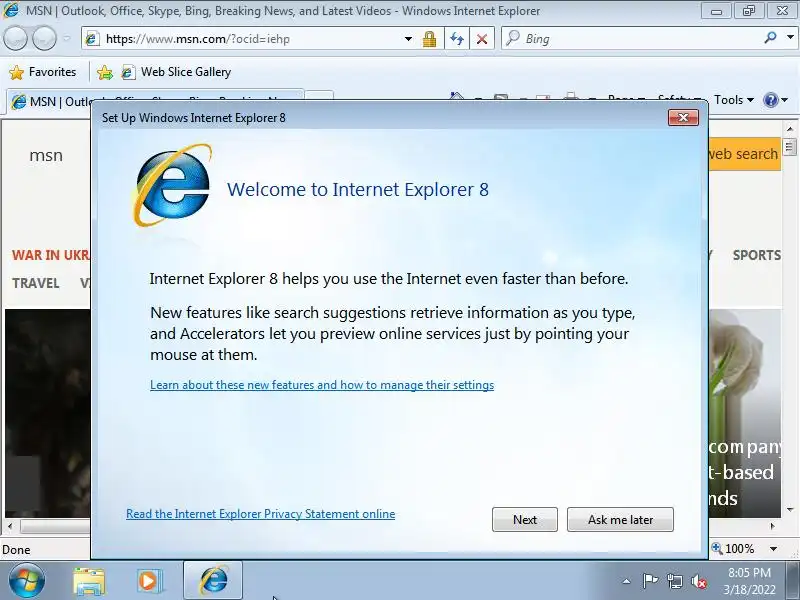Image resolution: width=800 pixels, height=600 pixels.
Task: Click Add to Favorites Bar icon
Action: pyautogui.click(x=105, y=72)
